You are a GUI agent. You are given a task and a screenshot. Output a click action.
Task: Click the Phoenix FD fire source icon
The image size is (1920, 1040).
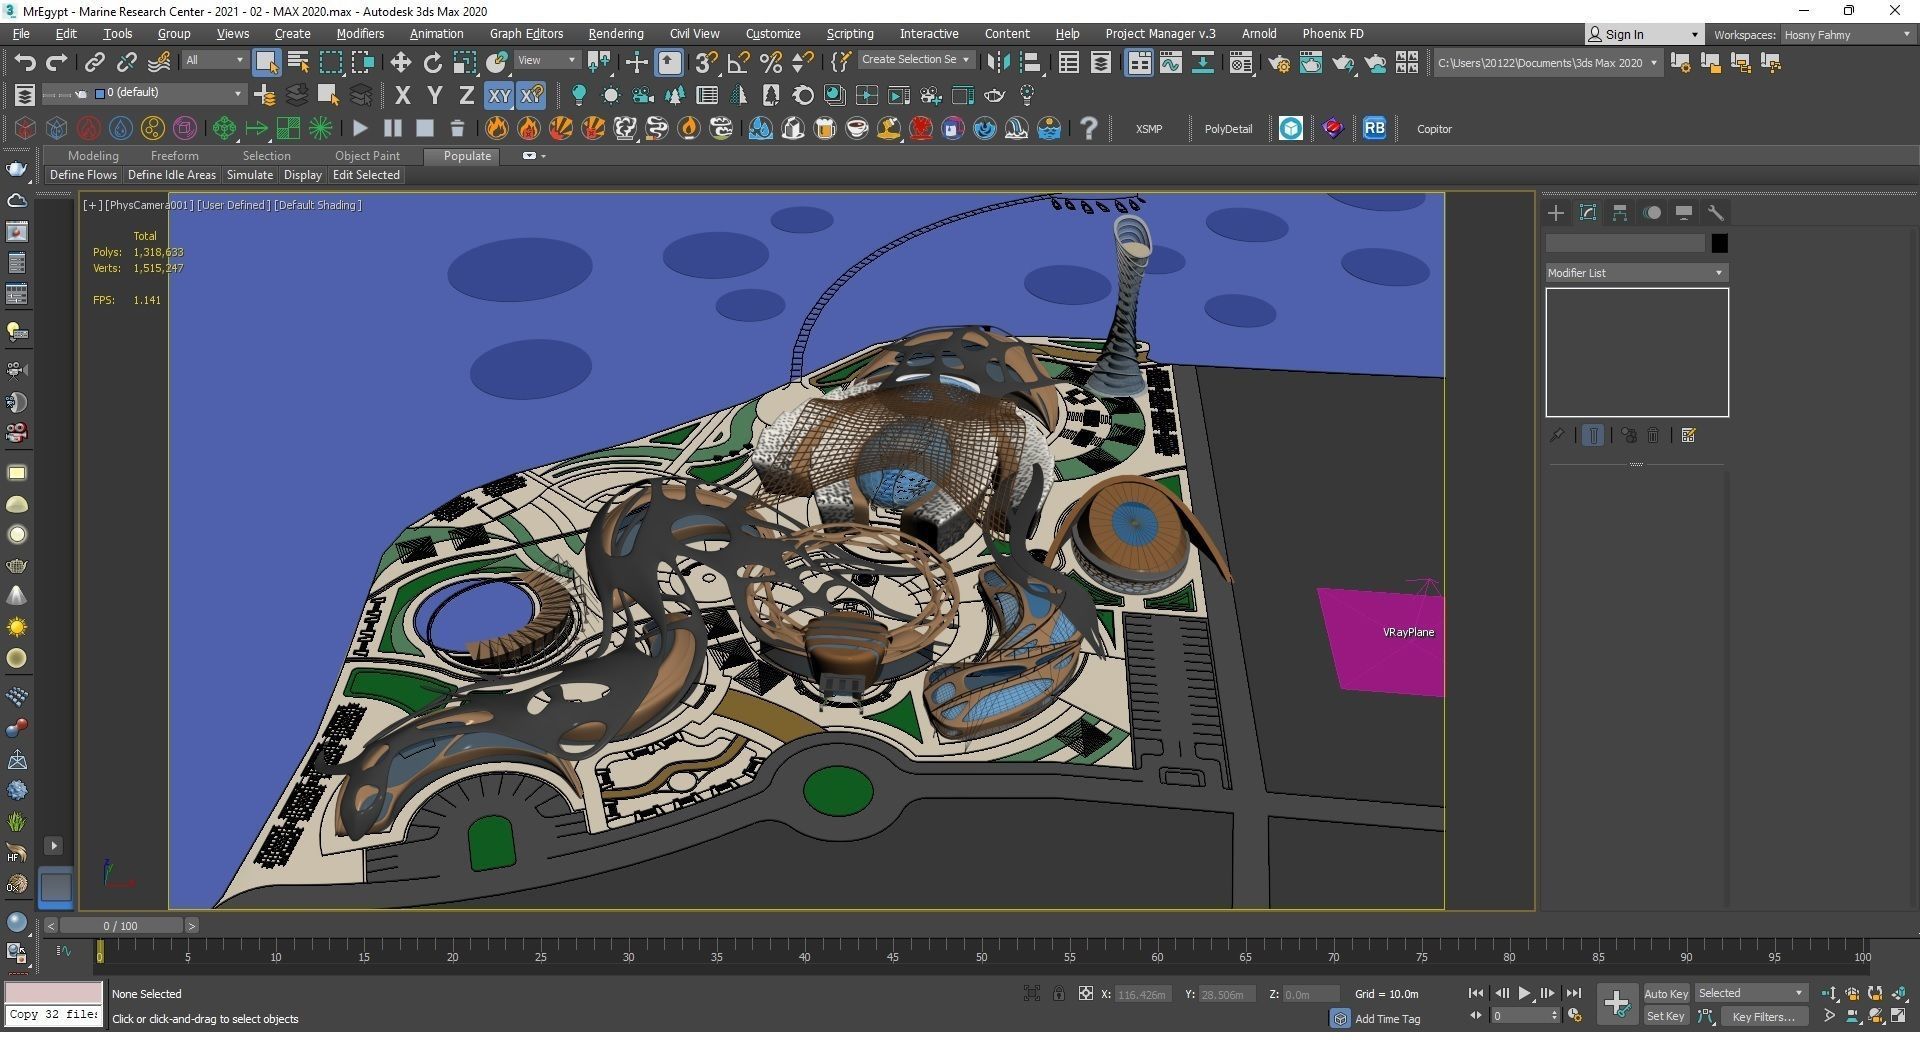496,128
